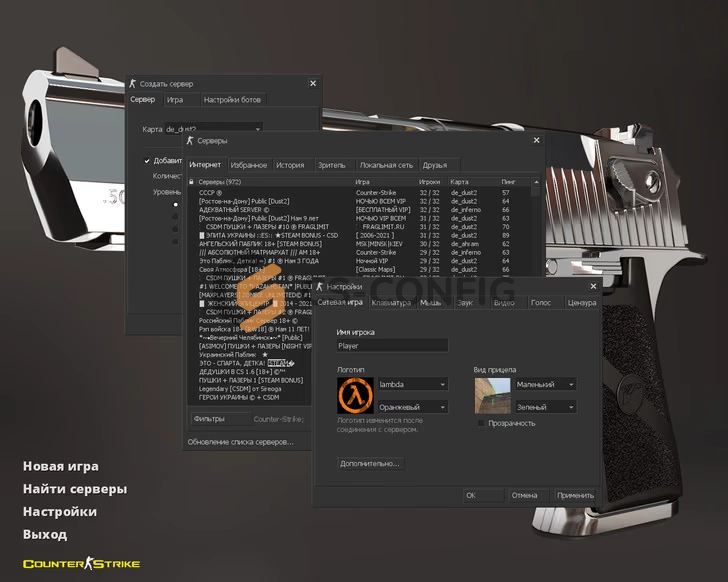
Task: Open the Зеленый crosshair color dropdown
Action: [x=546, y=407]
